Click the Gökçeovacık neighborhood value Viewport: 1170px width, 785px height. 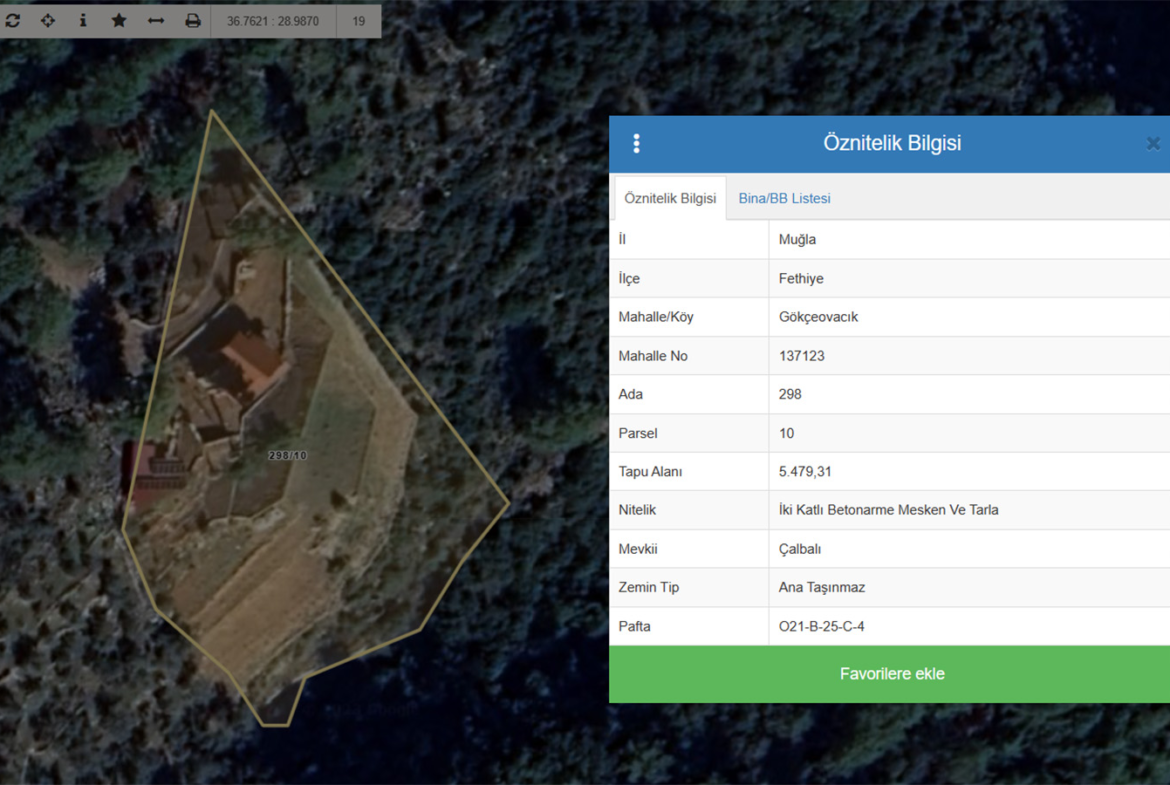[818, 317]
